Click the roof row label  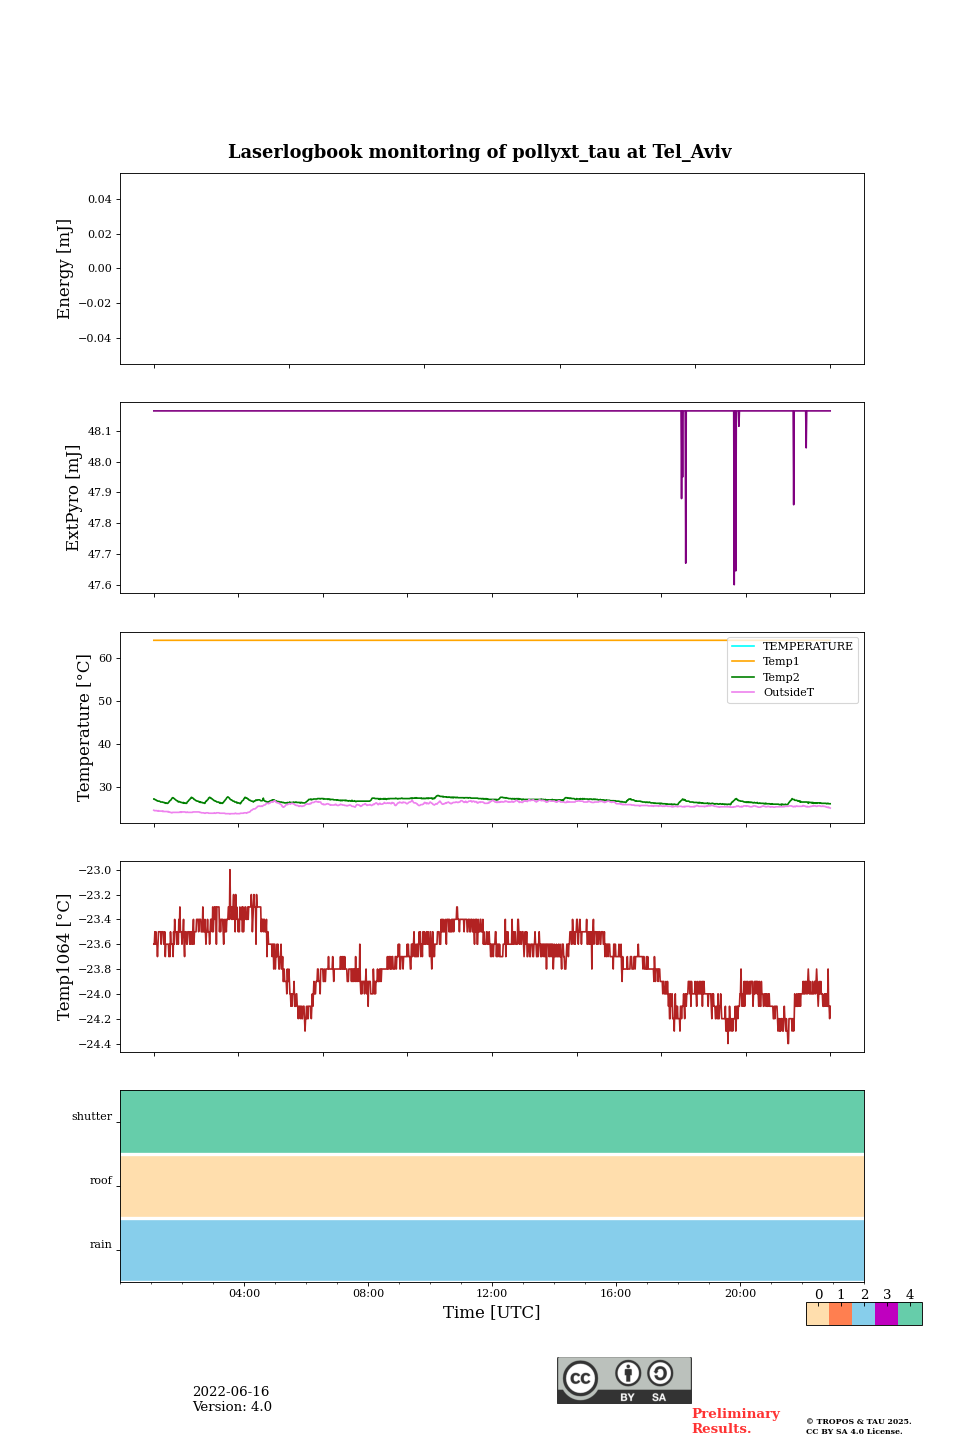point(101,1181)
